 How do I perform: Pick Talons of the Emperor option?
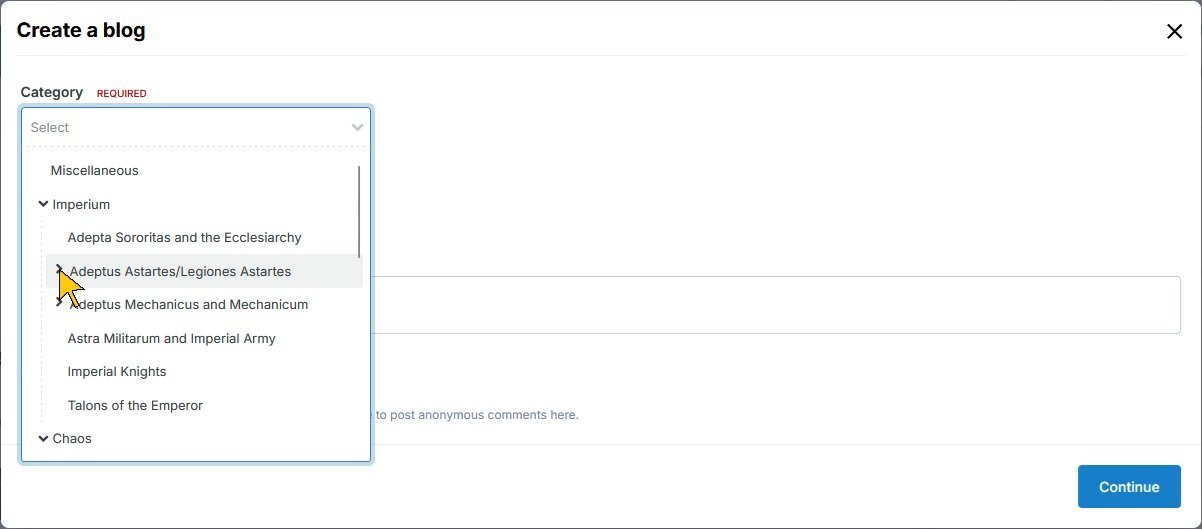point(135,405)
